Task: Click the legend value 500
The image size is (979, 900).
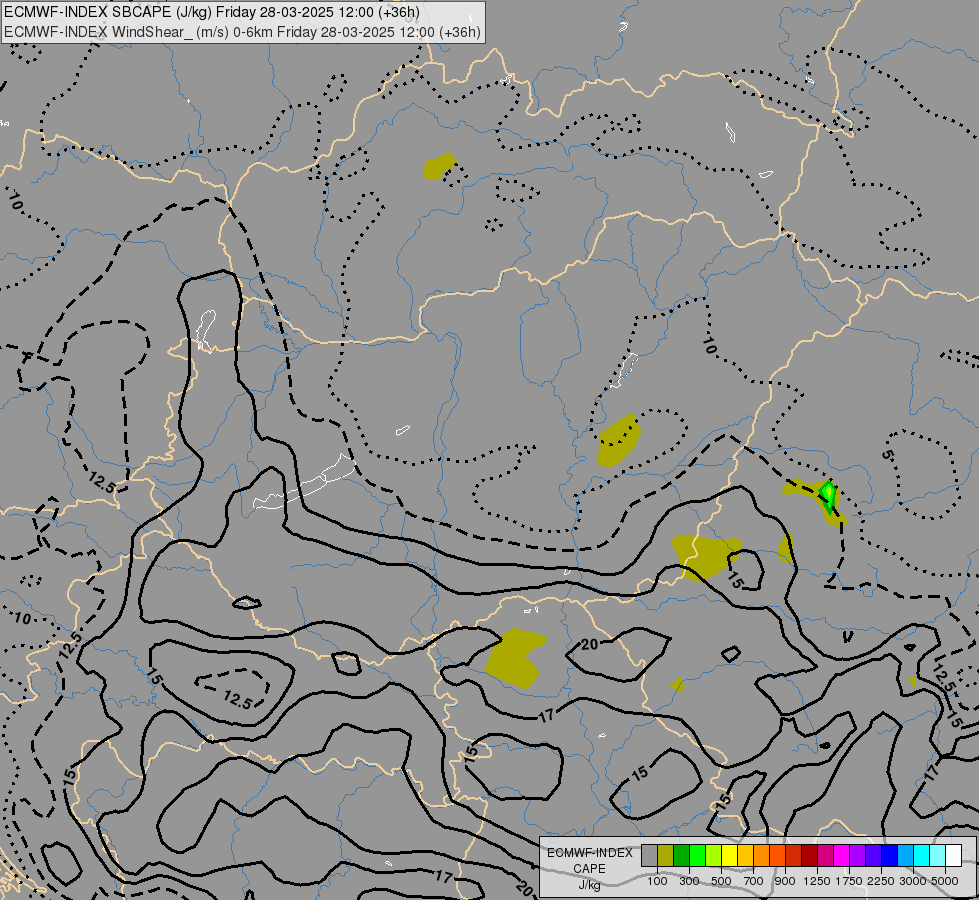Action: point(721,881)
